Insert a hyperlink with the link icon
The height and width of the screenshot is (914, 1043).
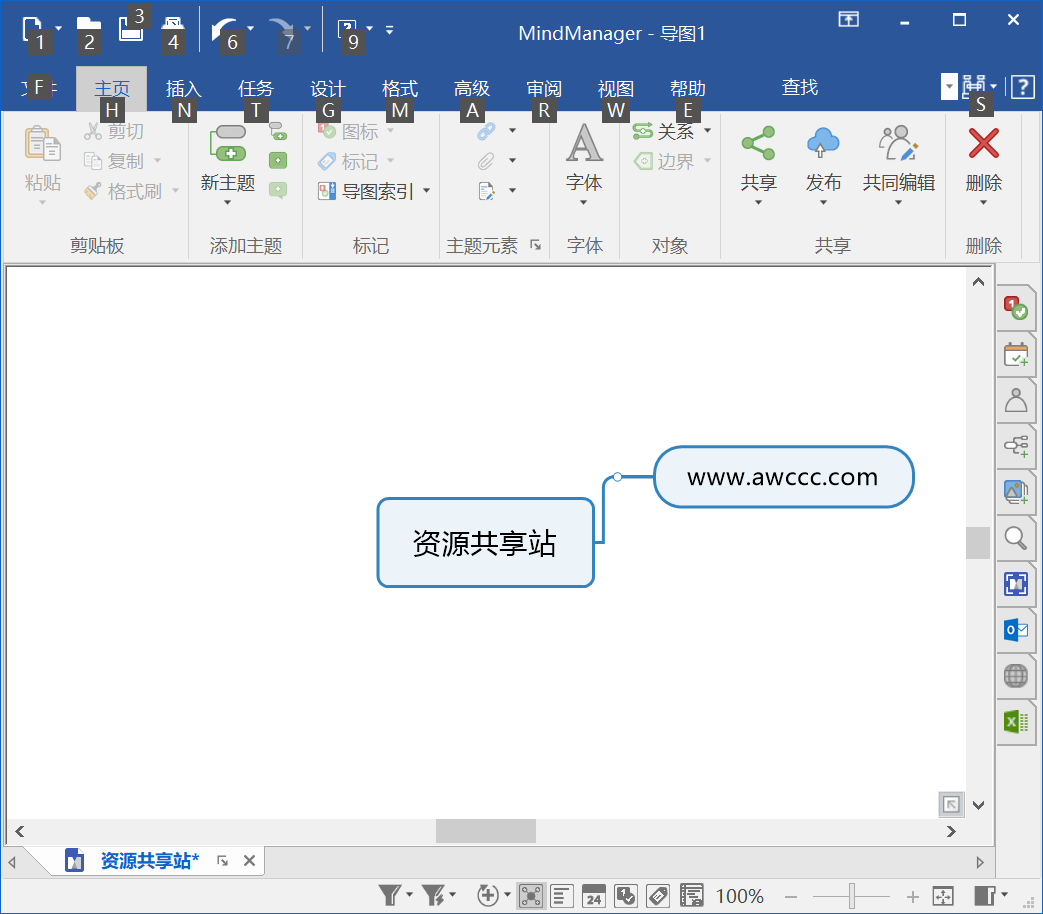pyautogui.click(x=486, y=131)
